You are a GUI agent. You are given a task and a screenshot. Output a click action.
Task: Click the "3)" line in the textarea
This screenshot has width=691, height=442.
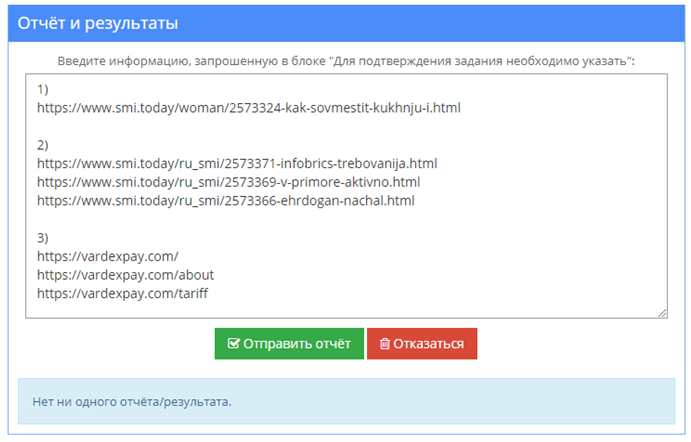[43, 238]
